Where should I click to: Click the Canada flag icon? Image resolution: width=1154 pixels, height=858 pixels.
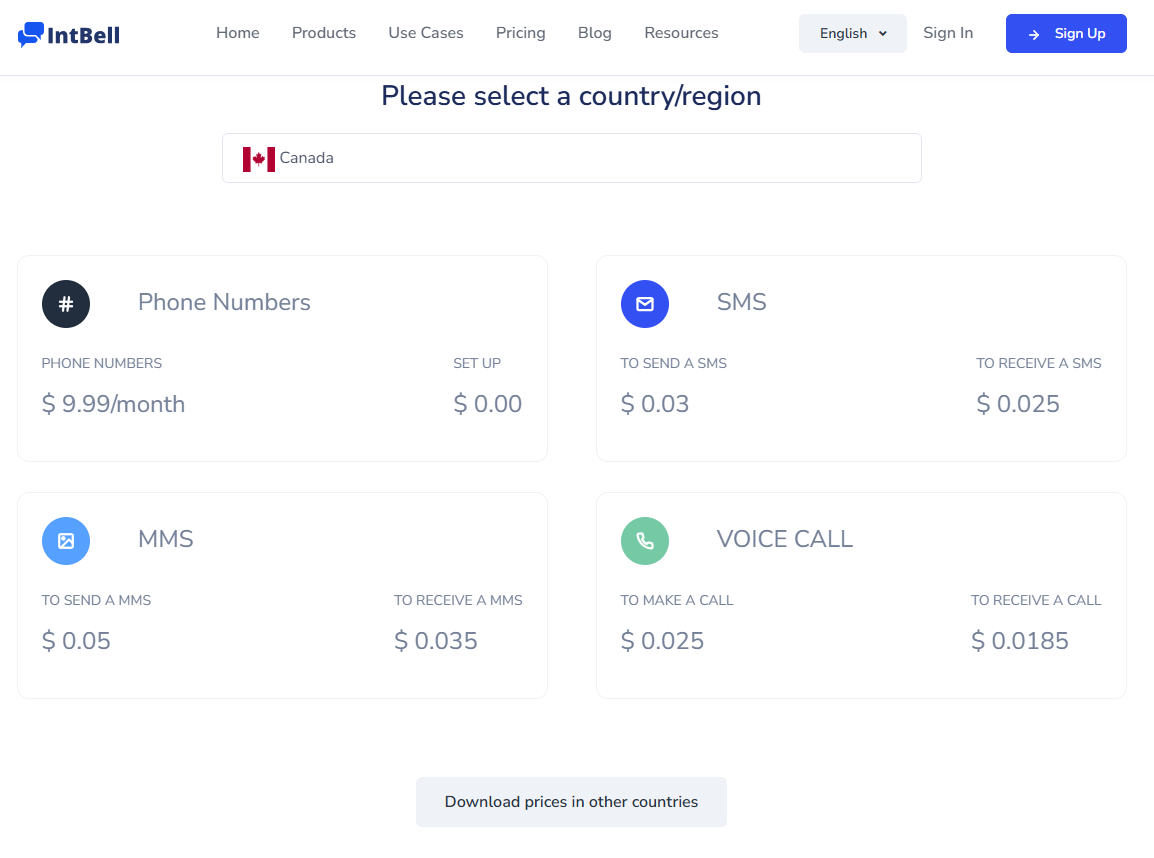[x=259, y=159]
